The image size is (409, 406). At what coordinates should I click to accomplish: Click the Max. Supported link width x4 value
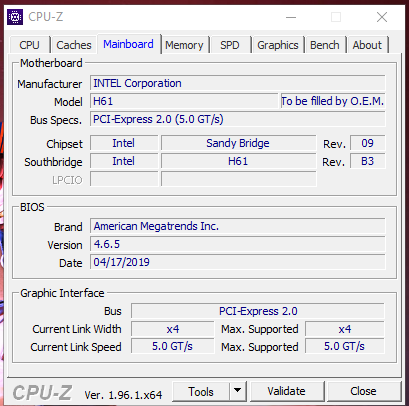click(345, 329)
